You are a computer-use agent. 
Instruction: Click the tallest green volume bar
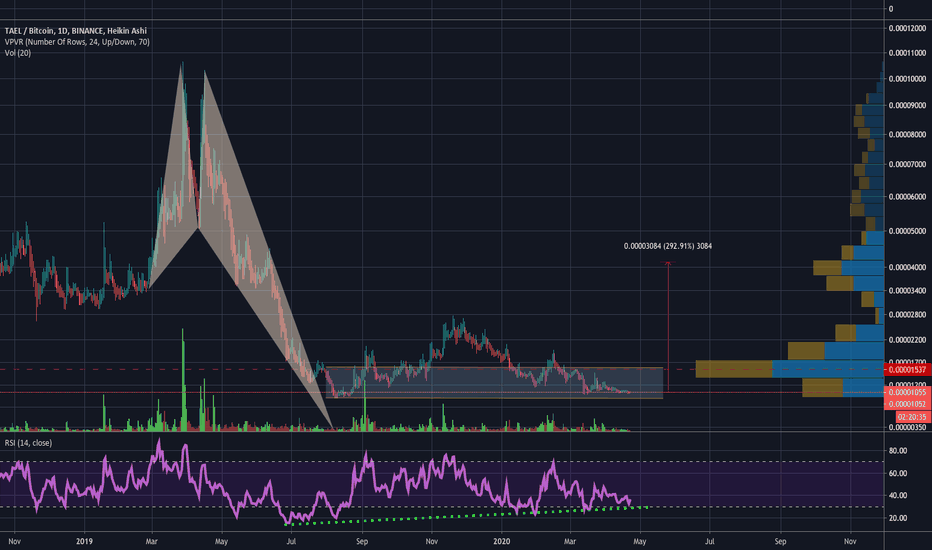(182, 381)
